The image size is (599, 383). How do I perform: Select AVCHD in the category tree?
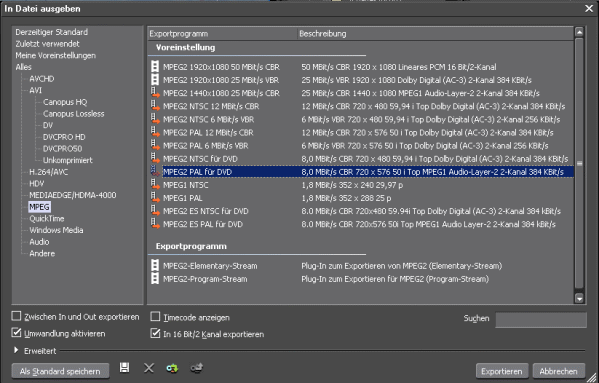point(42,79)
